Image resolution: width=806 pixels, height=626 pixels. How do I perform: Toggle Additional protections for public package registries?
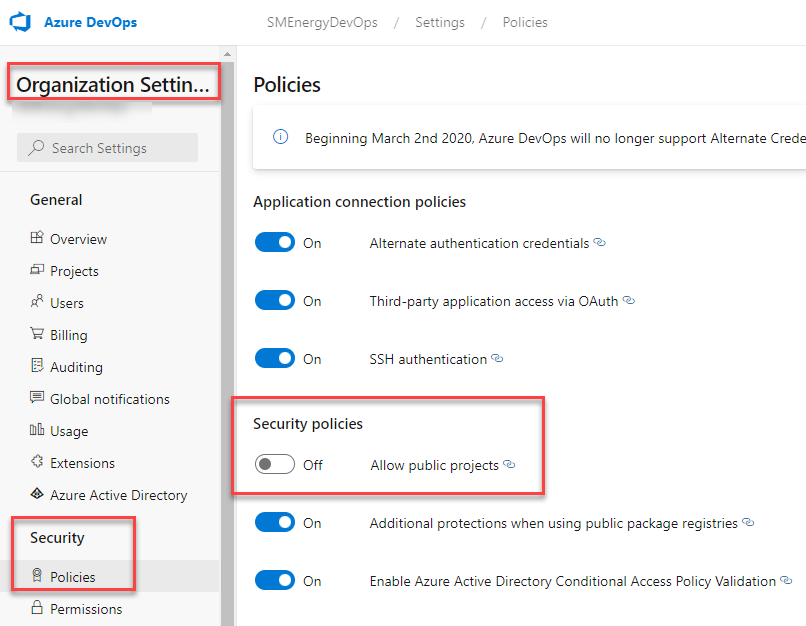pos(275,522)
